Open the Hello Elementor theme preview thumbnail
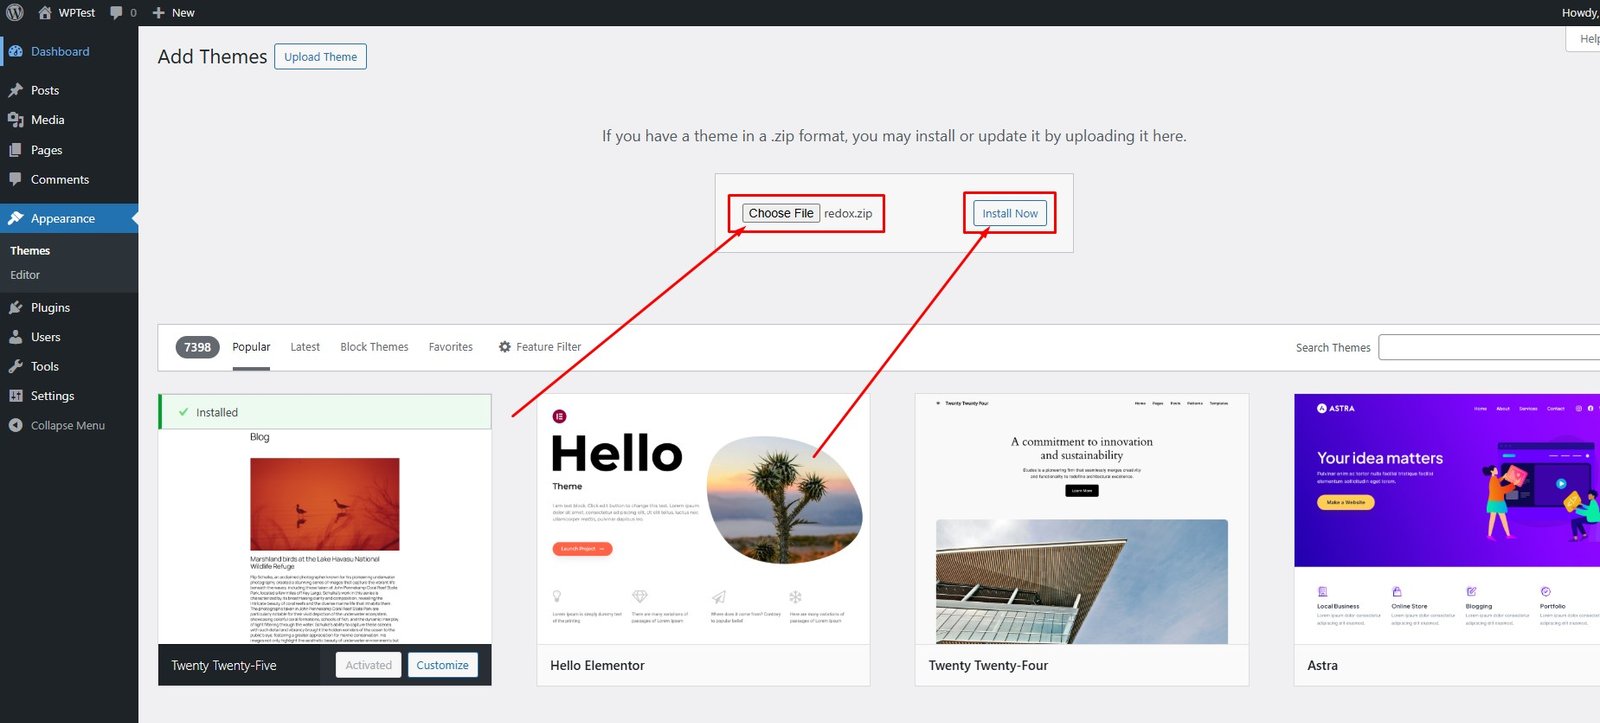The height and width of the screenshot is (723, 1600). pos(703,519)
